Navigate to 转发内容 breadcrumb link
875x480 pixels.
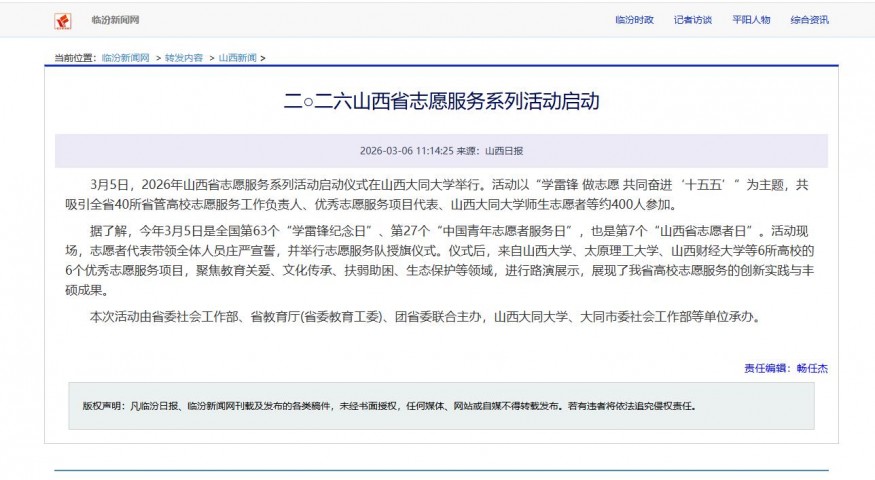point(183,58)
